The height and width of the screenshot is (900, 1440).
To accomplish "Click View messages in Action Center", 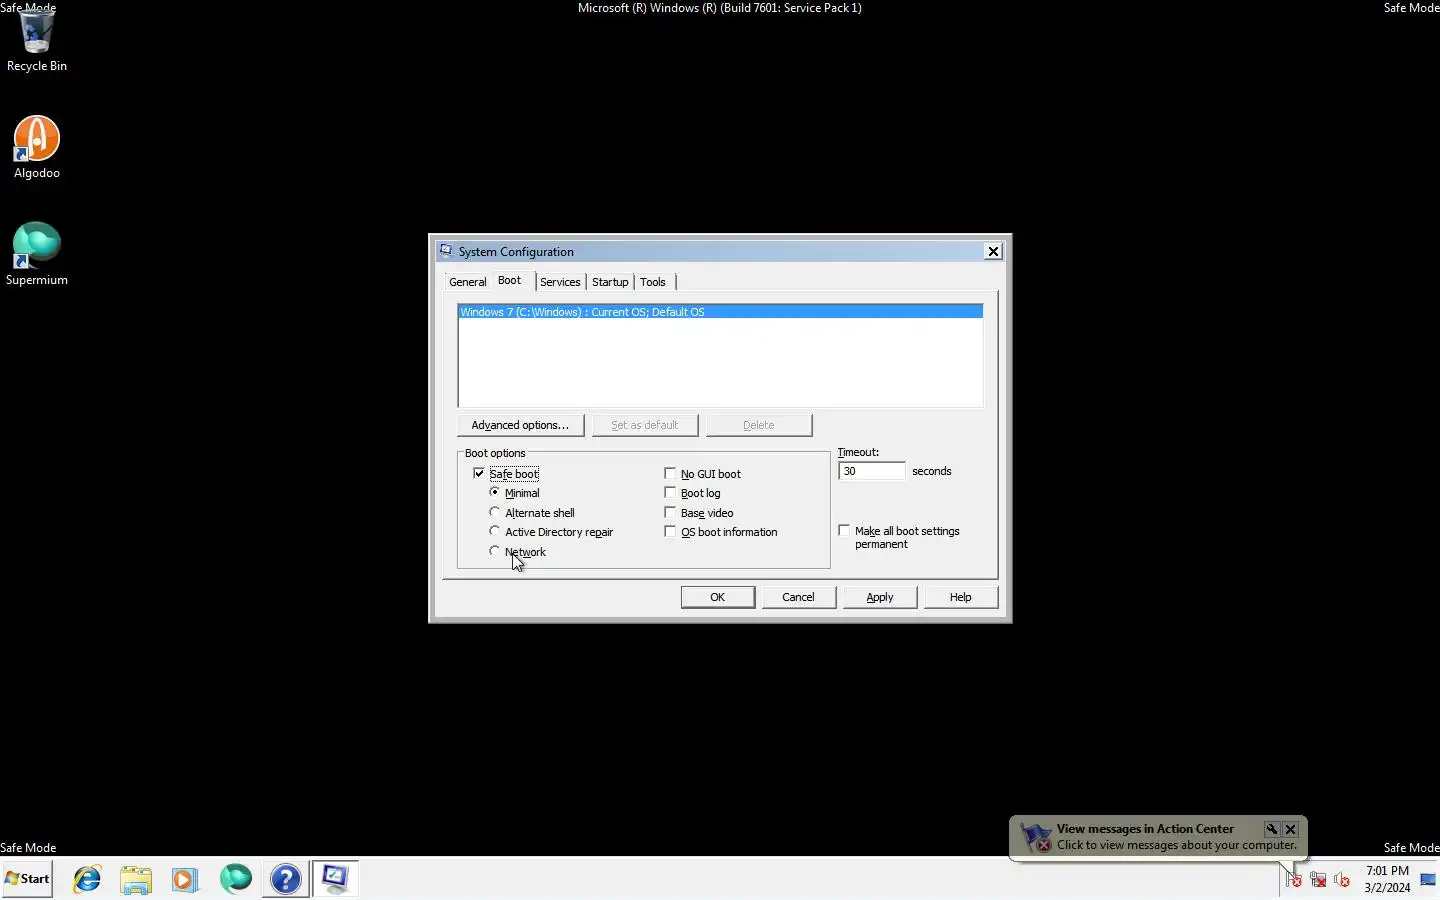I will tap(1145, 829).
